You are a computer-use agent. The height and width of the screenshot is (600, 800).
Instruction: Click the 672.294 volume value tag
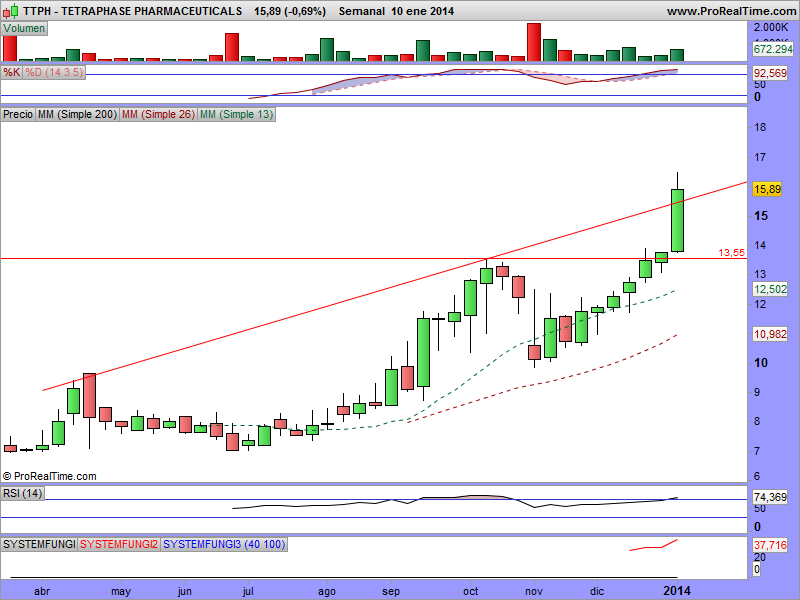pos(773,49)
